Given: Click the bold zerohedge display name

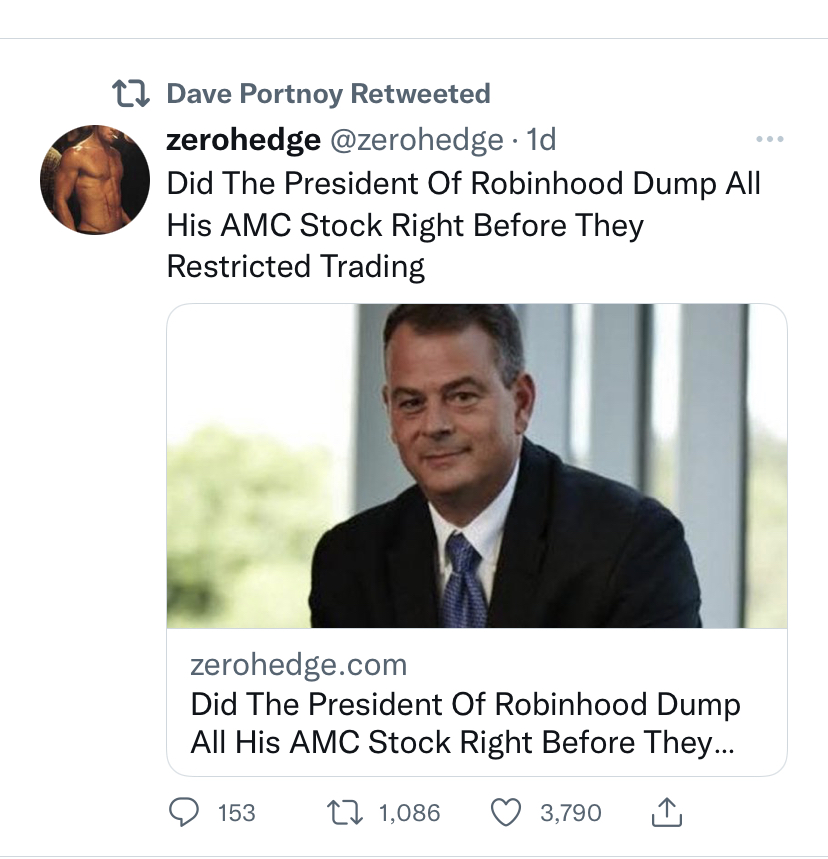Looking at the screenshot, I should (243, 141).
